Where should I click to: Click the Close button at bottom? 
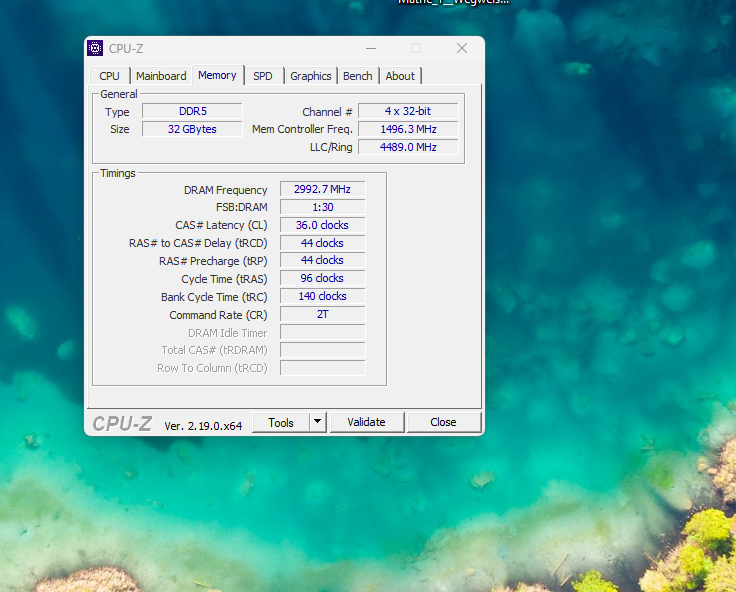click(x=444, y=422)
